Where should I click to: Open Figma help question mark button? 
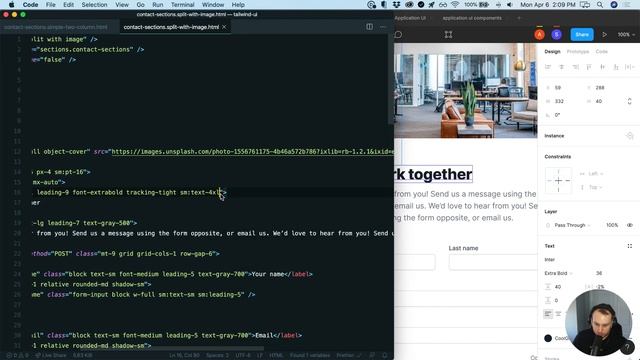(627, 347)
